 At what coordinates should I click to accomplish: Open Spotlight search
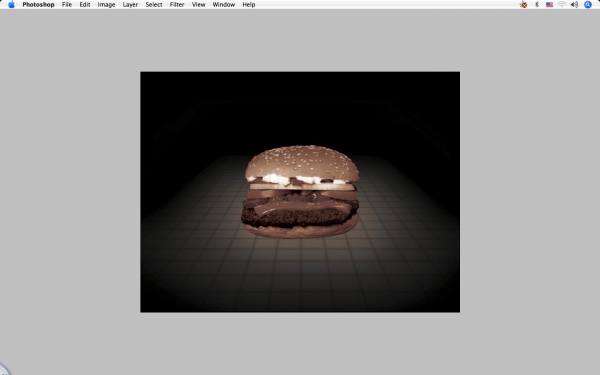pos(588,5)
